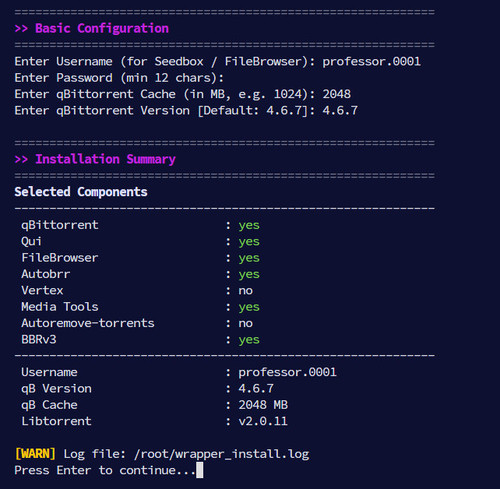Click the /root/wrapper_install.log path
Screen dimensions: 500x489
pos(221,454)
